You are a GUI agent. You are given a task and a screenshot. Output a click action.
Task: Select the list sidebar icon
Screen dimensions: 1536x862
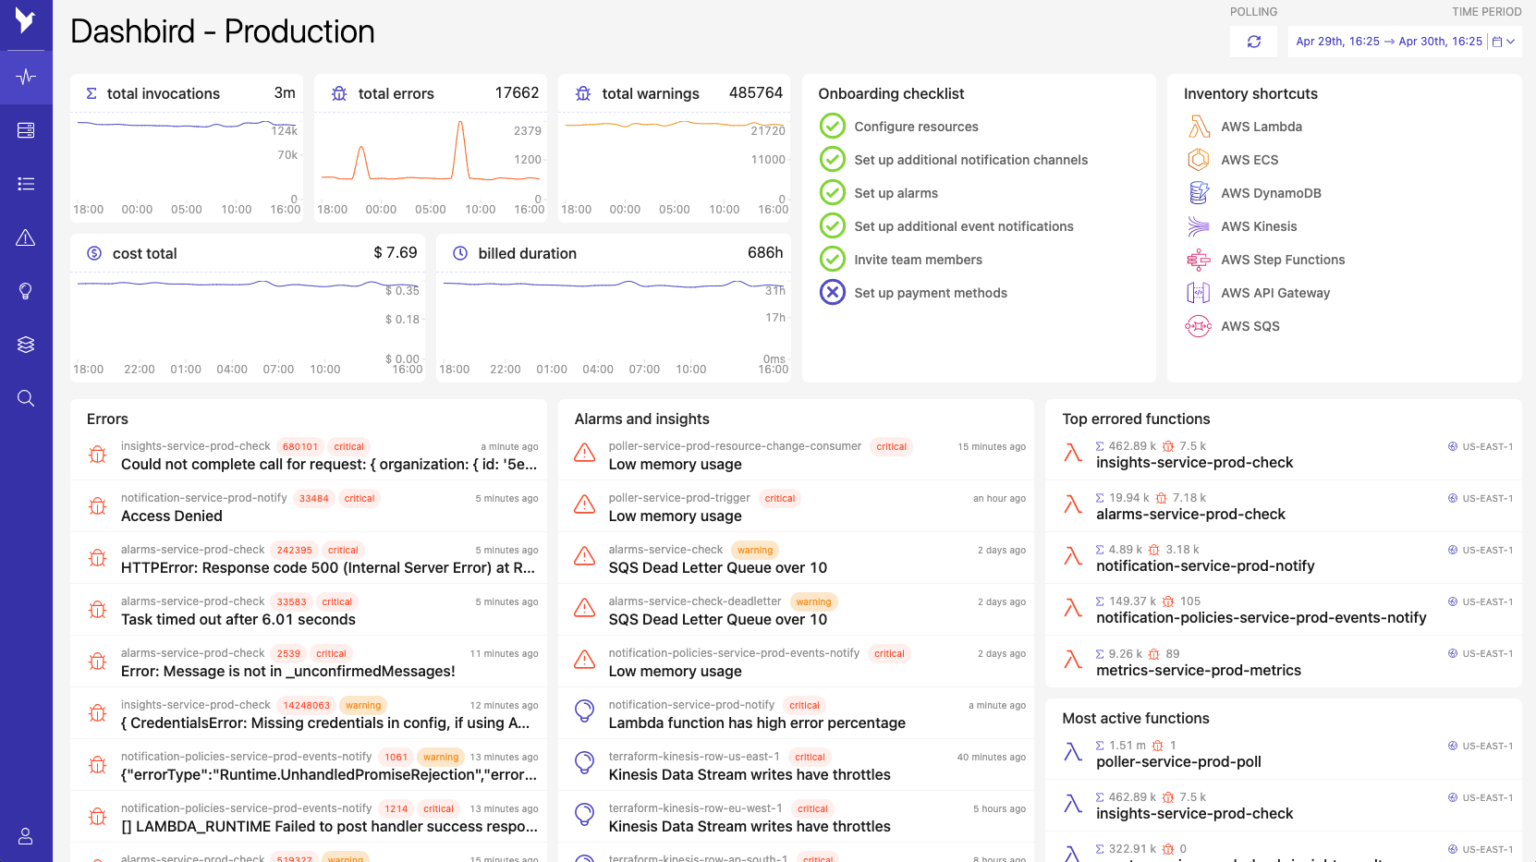point(26,184)
